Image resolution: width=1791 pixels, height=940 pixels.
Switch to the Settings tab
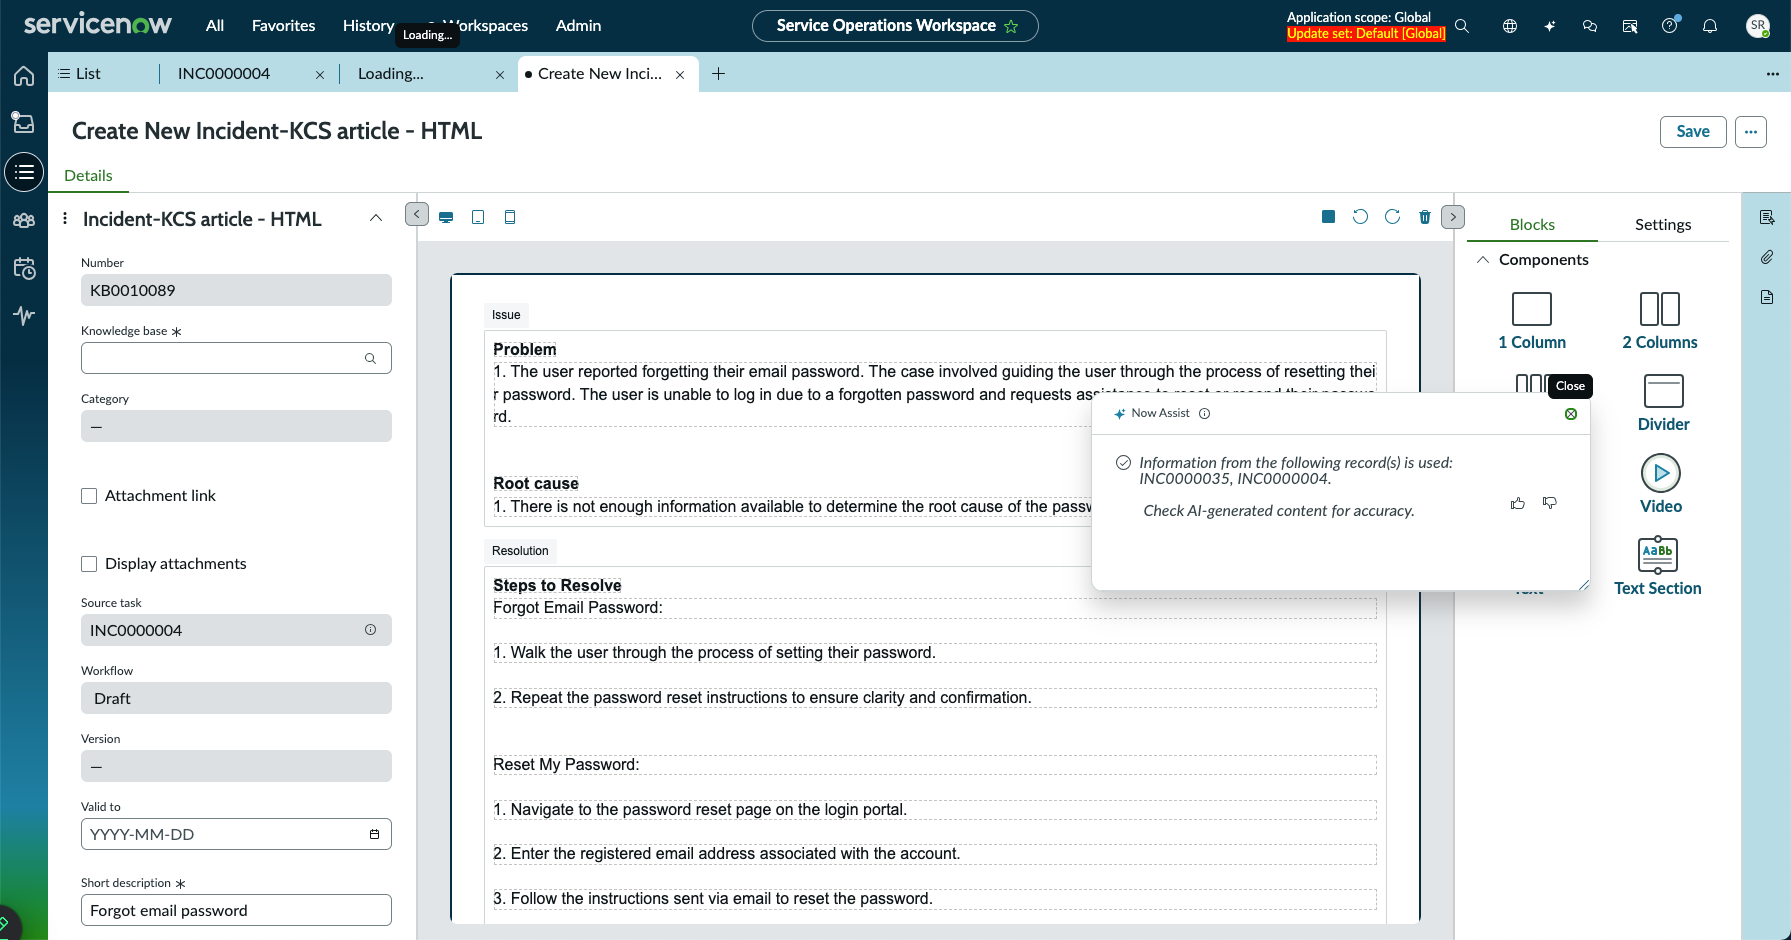click(1663, 225)
